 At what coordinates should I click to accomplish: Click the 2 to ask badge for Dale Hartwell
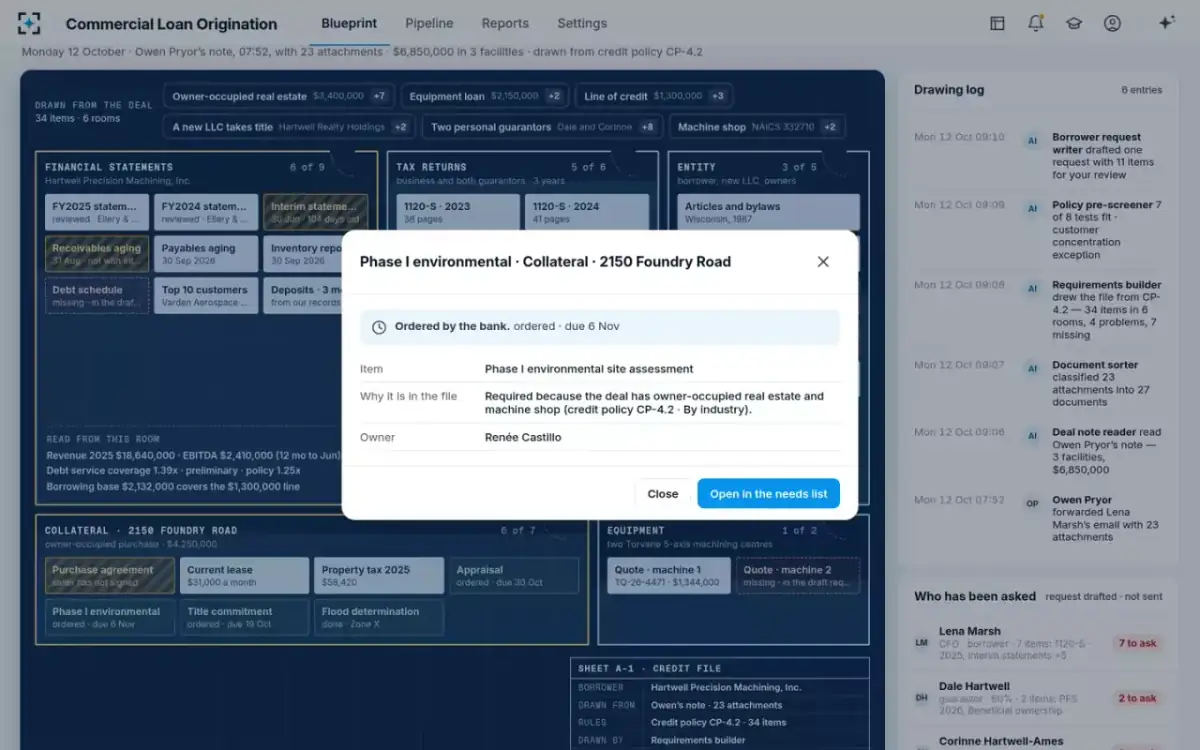pos(1137,698)
